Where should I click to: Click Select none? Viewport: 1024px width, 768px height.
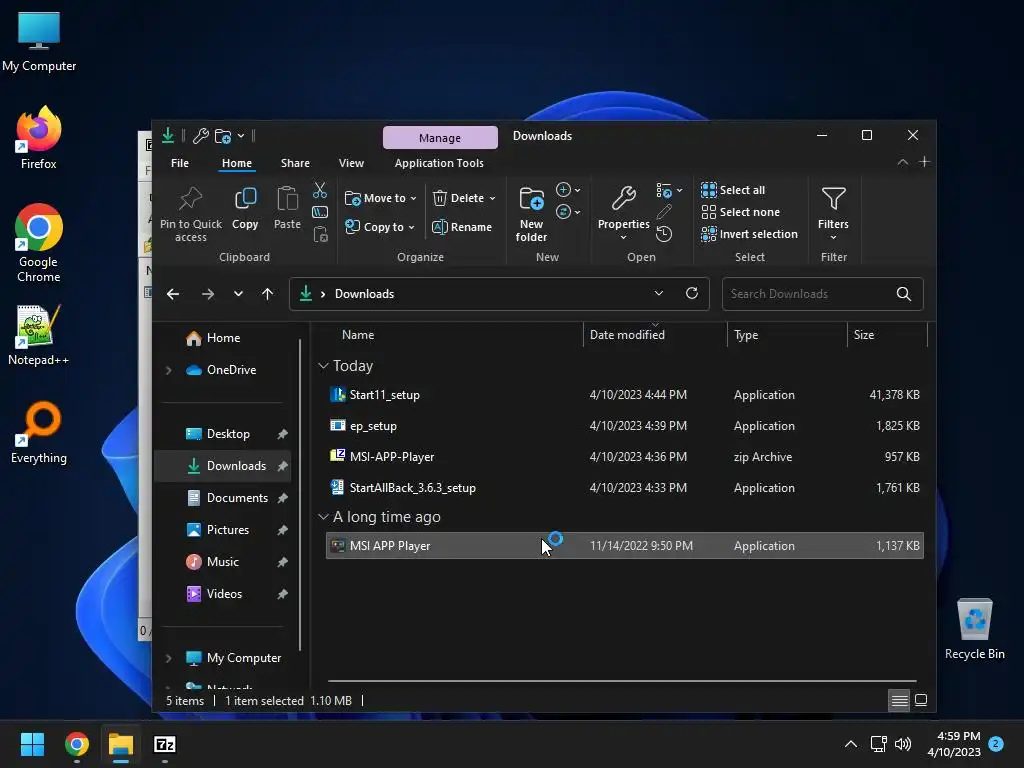click(741, 212)
